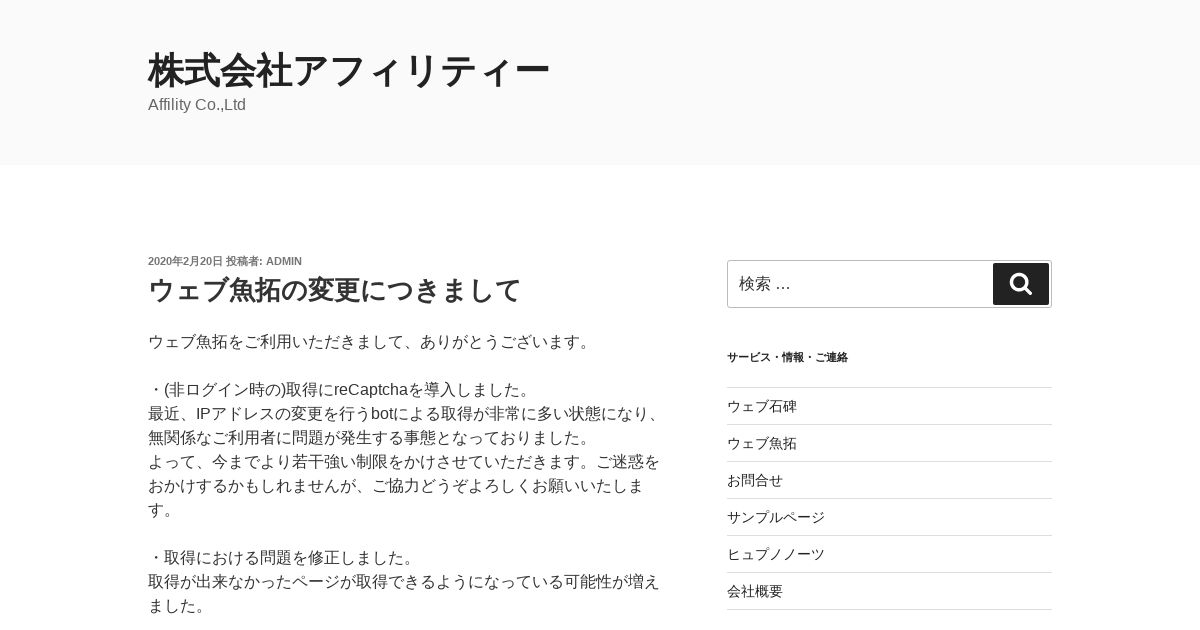Open sidebar link サンプルページ
This screenshot has width=1200, height=630.
click(776, 517)
